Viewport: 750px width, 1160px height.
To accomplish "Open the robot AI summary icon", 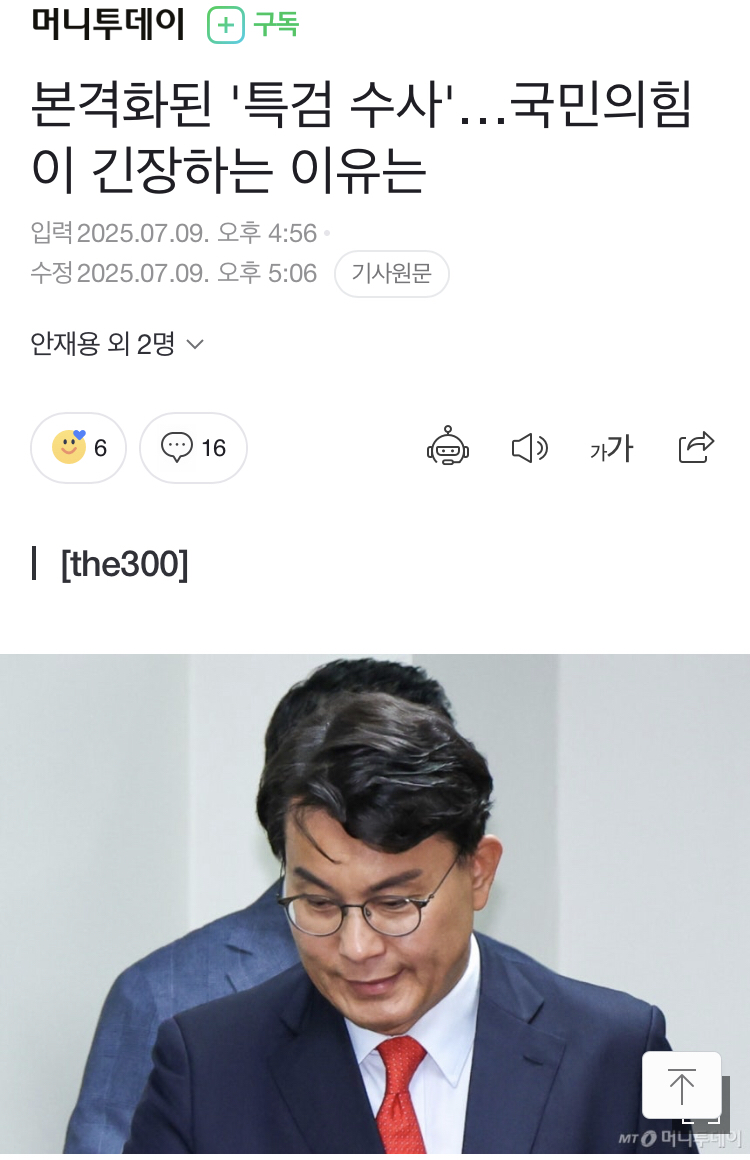I will (447, 446).
